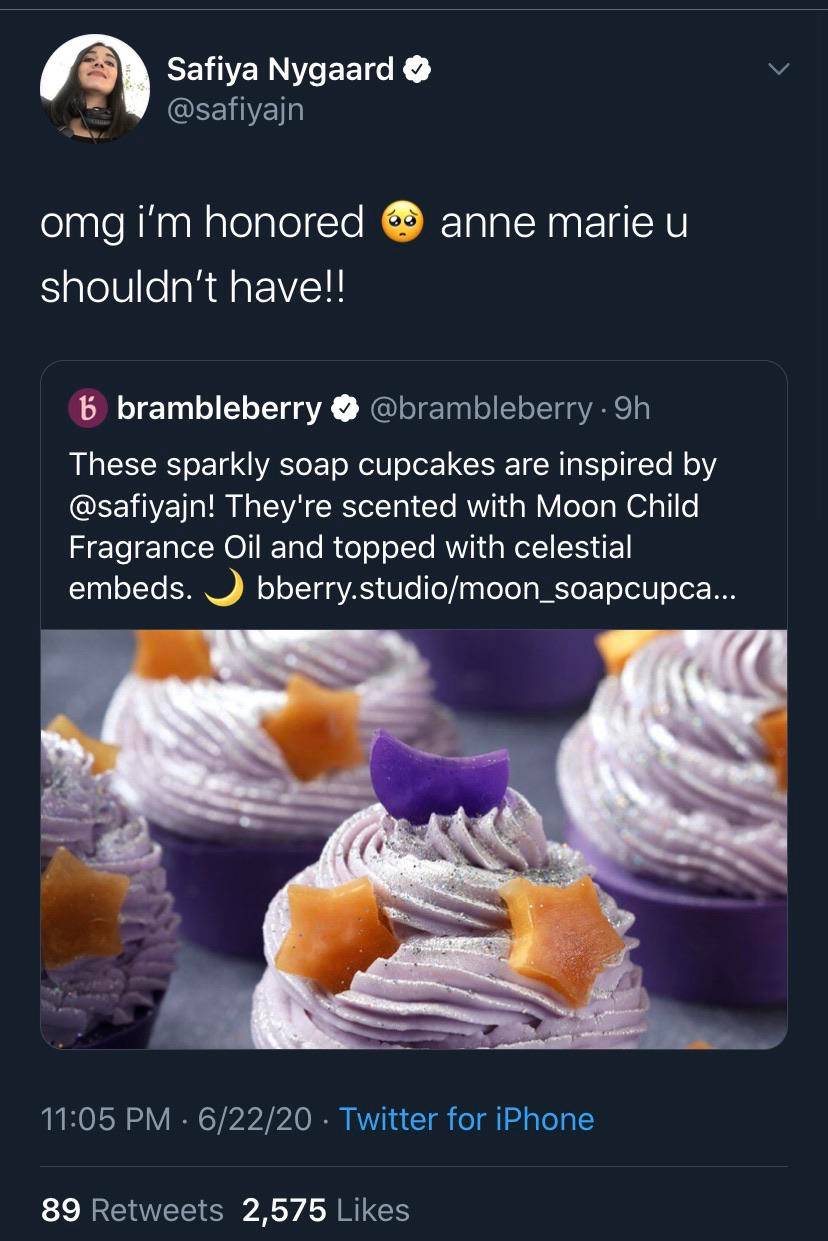Open the brambleberry account name
Image resolution: width=828 pixels, height=1241 pixels.
[219, 408]
